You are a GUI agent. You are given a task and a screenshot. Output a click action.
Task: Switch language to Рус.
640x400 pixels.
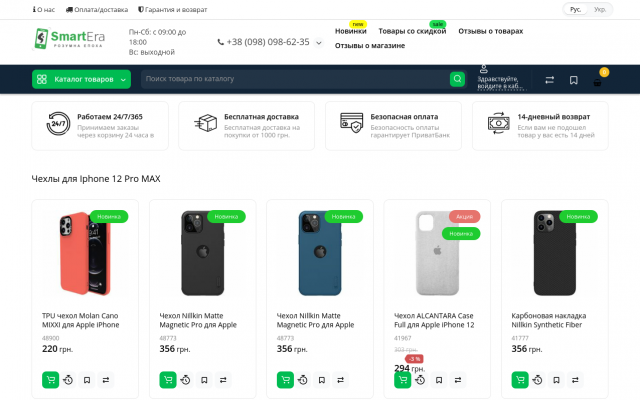tap(576, 9)
